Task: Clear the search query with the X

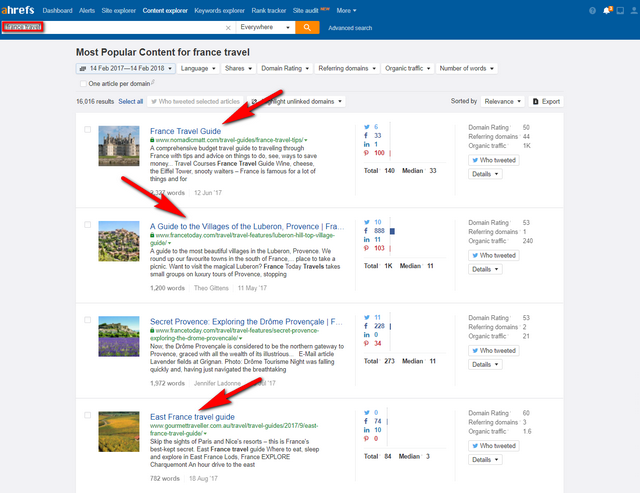Action: (x=228, y=28)
